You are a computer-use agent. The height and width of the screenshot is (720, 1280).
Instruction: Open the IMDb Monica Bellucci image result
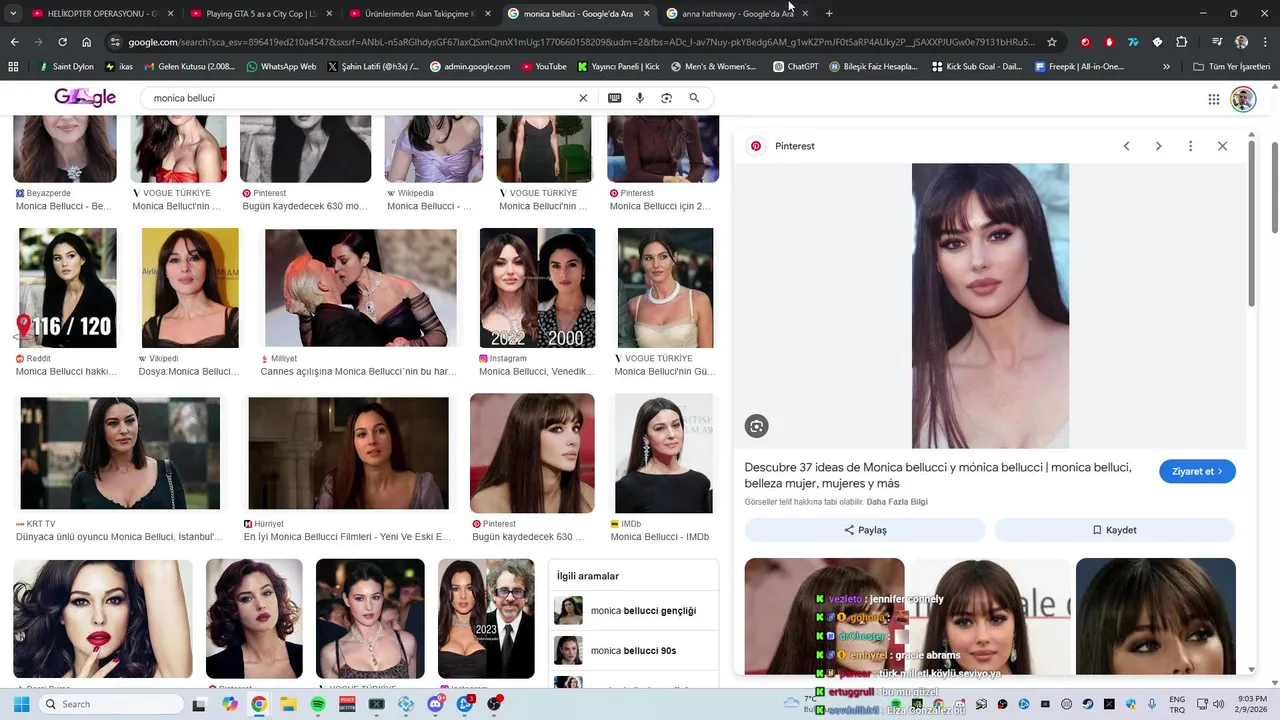pos(664,453)
